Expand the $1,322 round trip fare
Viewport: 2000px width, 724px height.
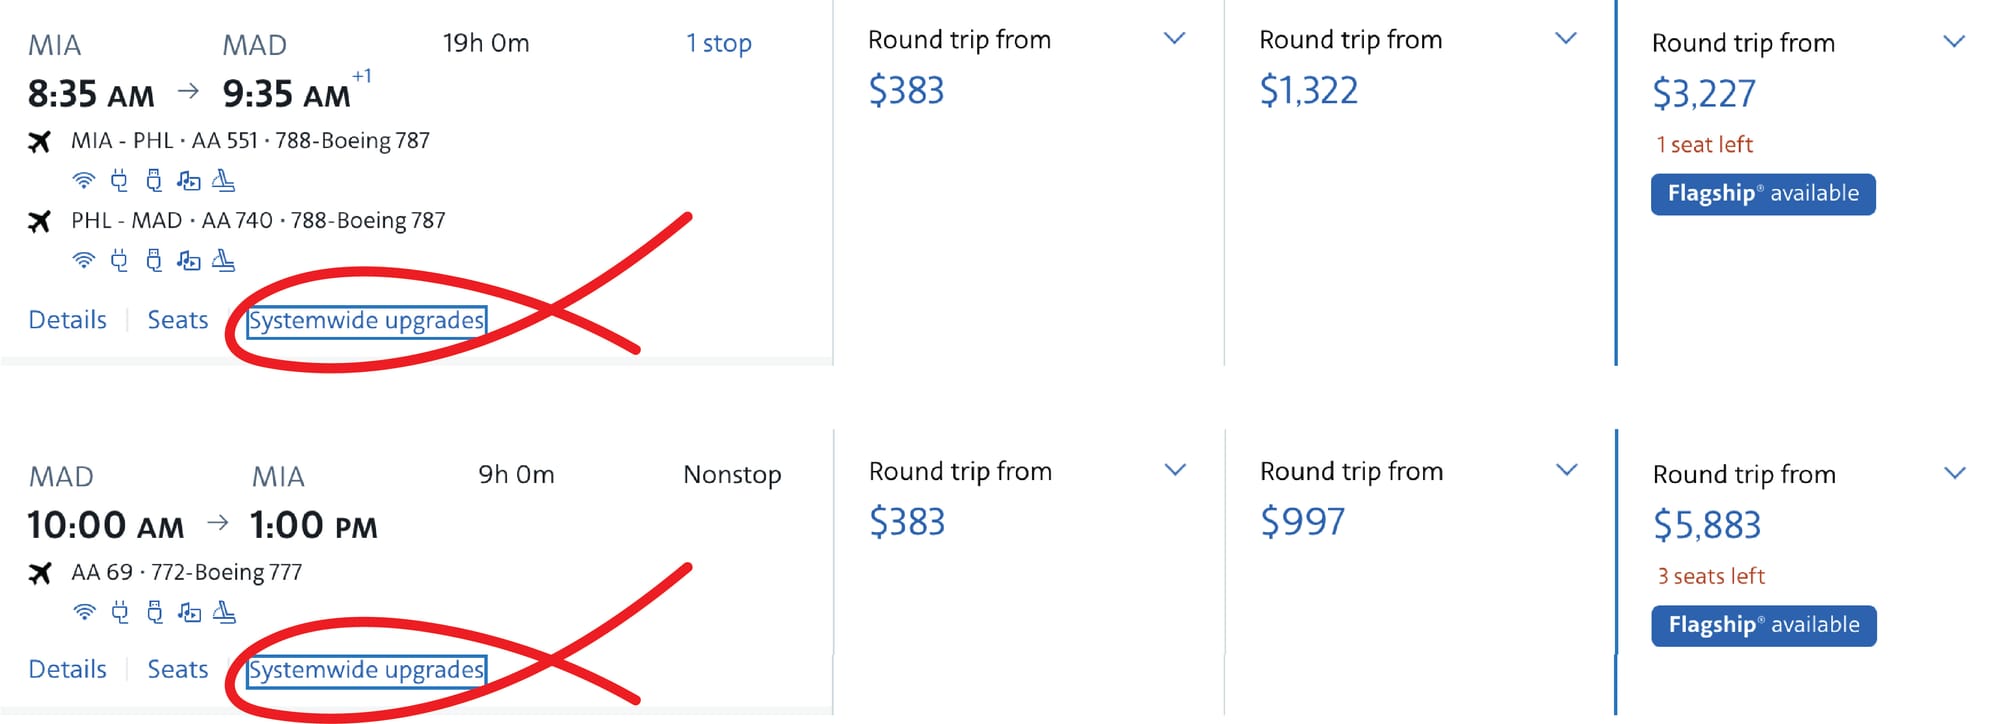click(x=1566, y=39)
